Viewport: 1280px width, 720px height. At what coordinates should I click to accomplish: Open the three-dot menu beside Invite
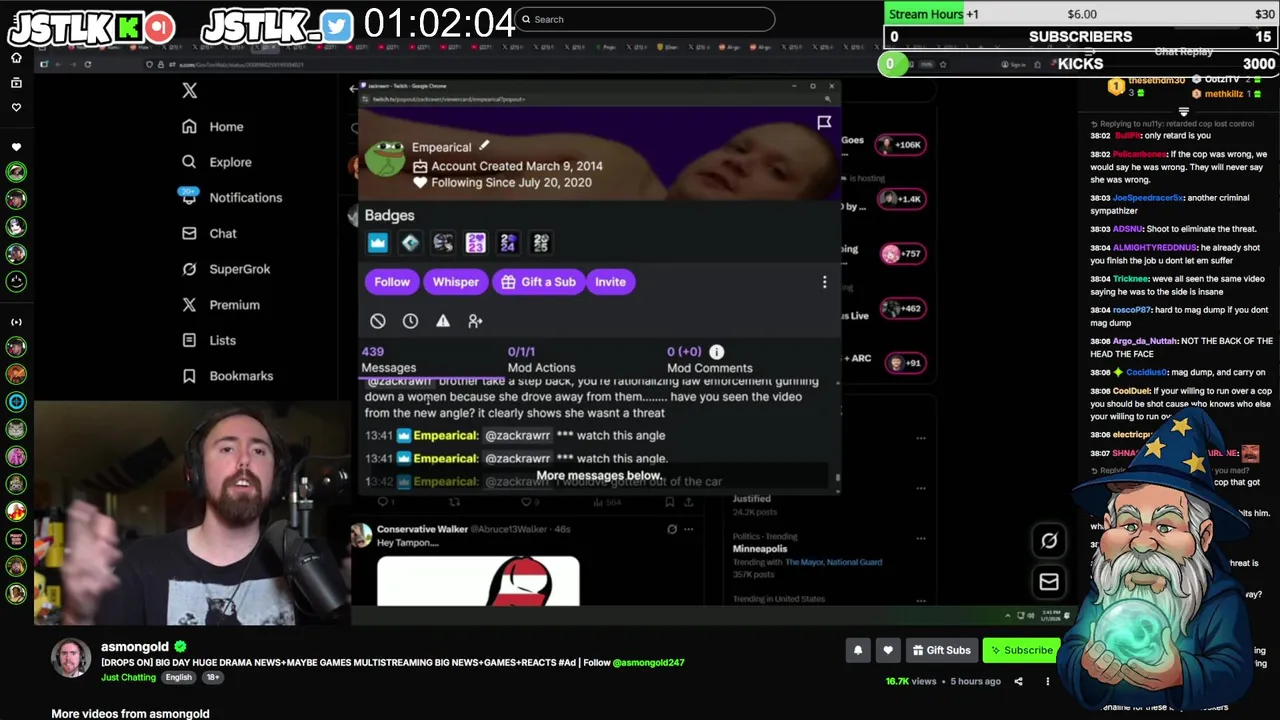[824, 282]
